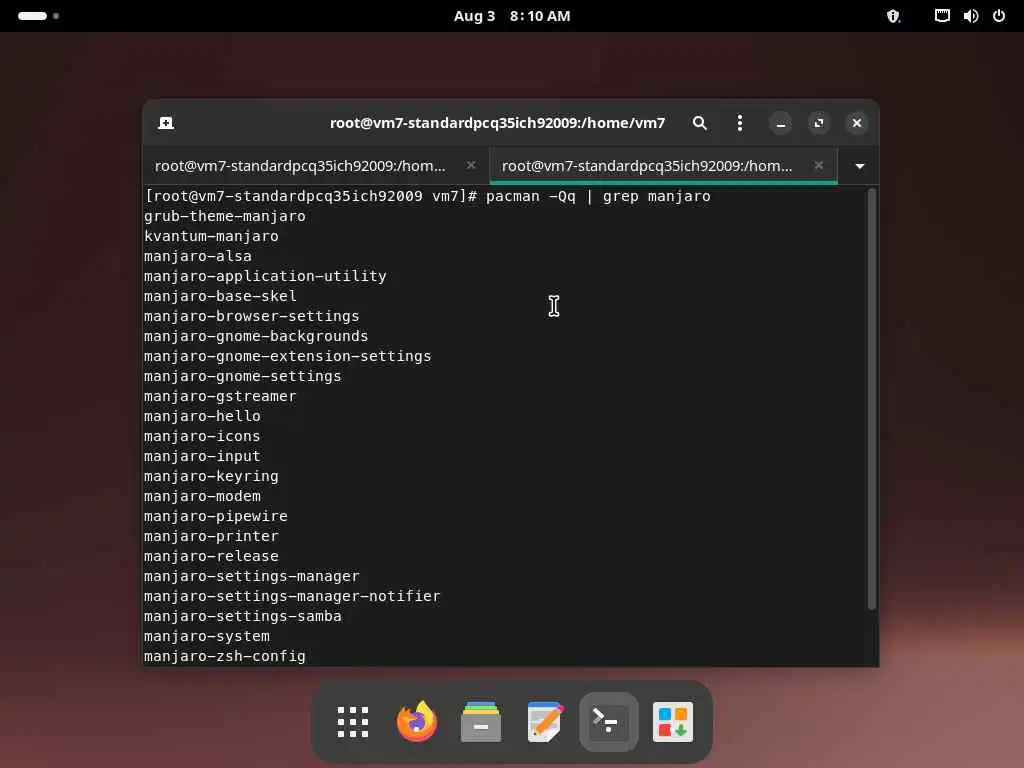1024x768 pixels.
Task: Open the Software installer from the dock
Action: [x=673, y=722]
